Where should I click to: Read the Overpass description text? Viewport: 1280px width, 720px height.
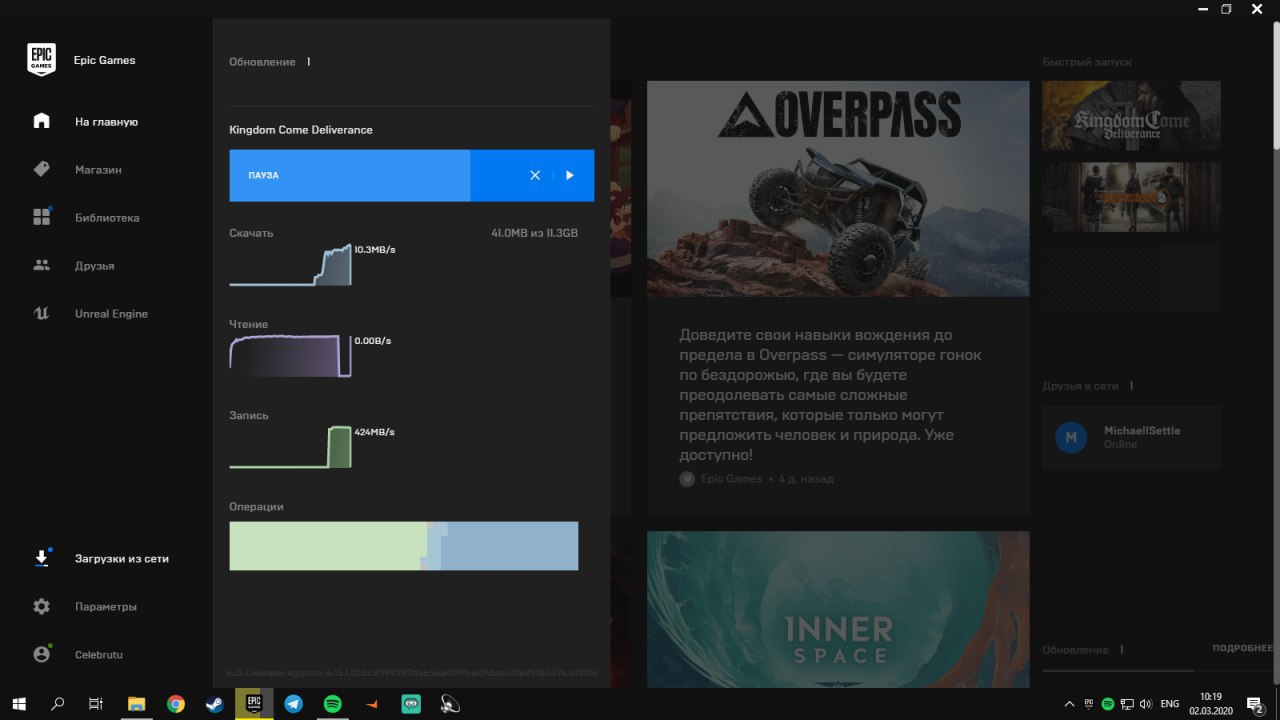pos(830,395)
